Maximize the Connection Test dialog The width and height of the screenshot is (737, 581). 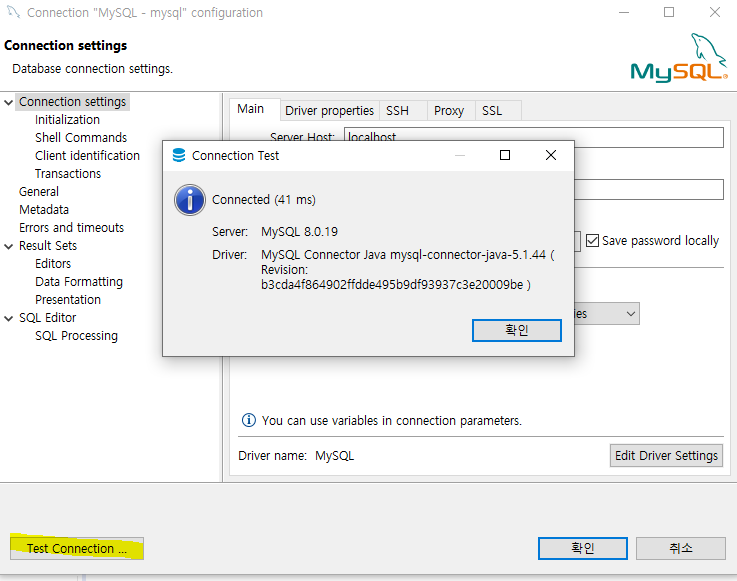(505, 155)
